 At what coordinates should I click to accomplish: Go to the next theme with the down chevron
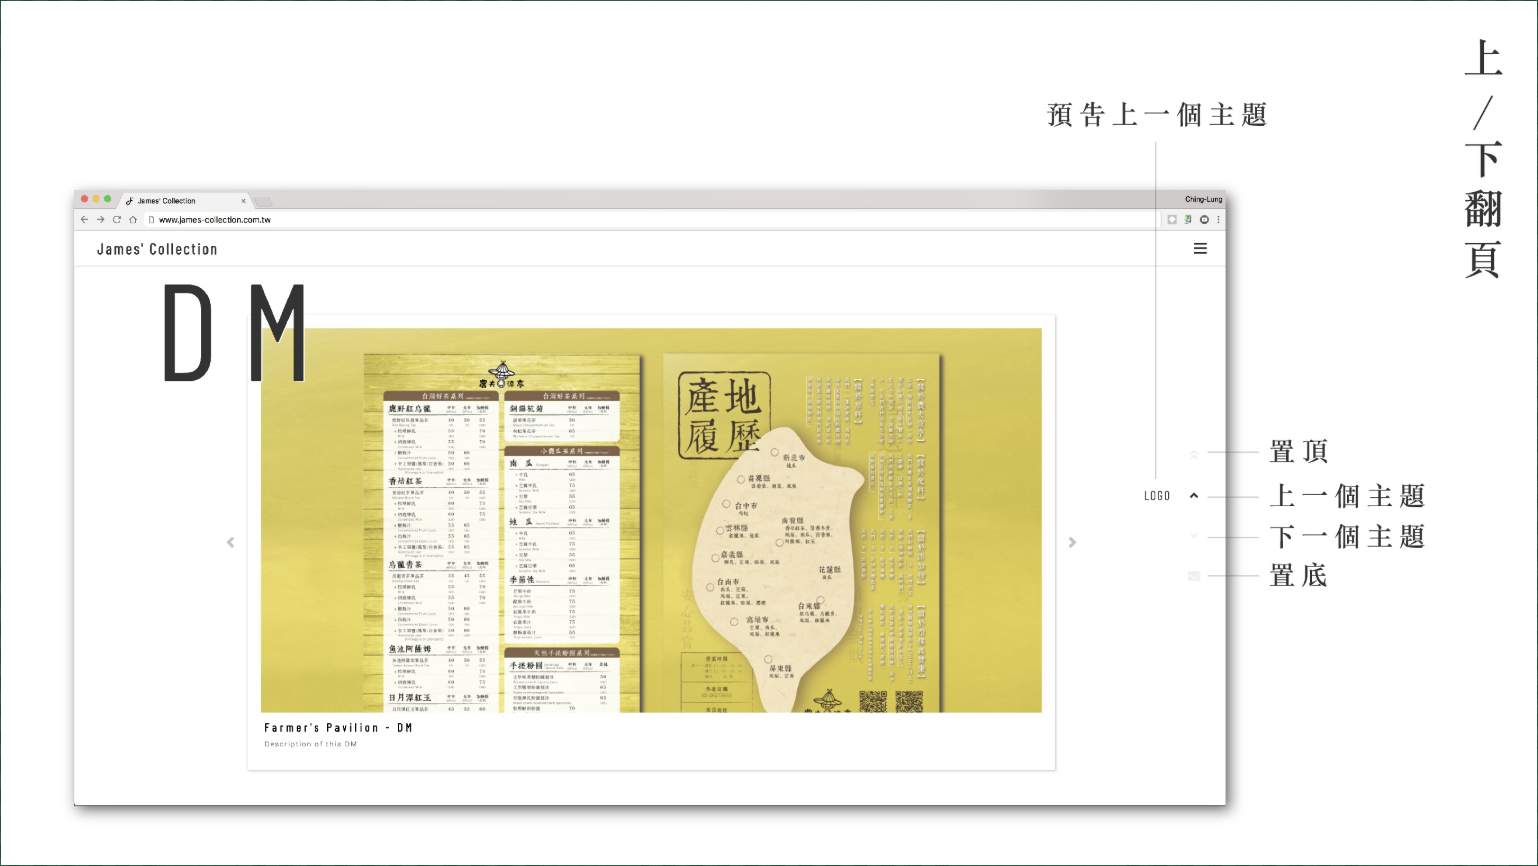(x=1194, y=536)
